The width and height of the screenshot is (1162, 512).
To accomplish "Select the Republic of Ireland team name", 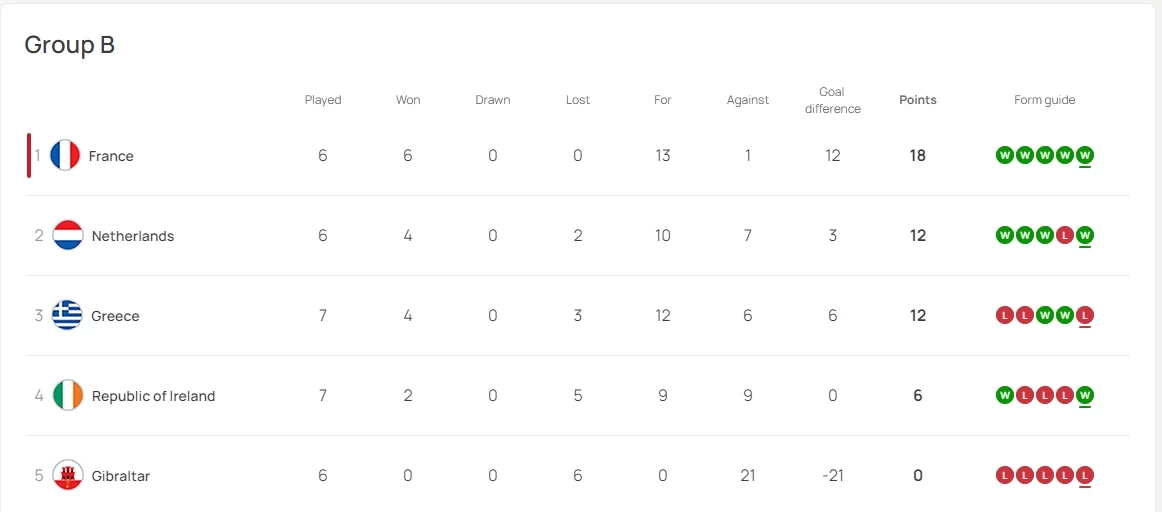I will (153, 396).
